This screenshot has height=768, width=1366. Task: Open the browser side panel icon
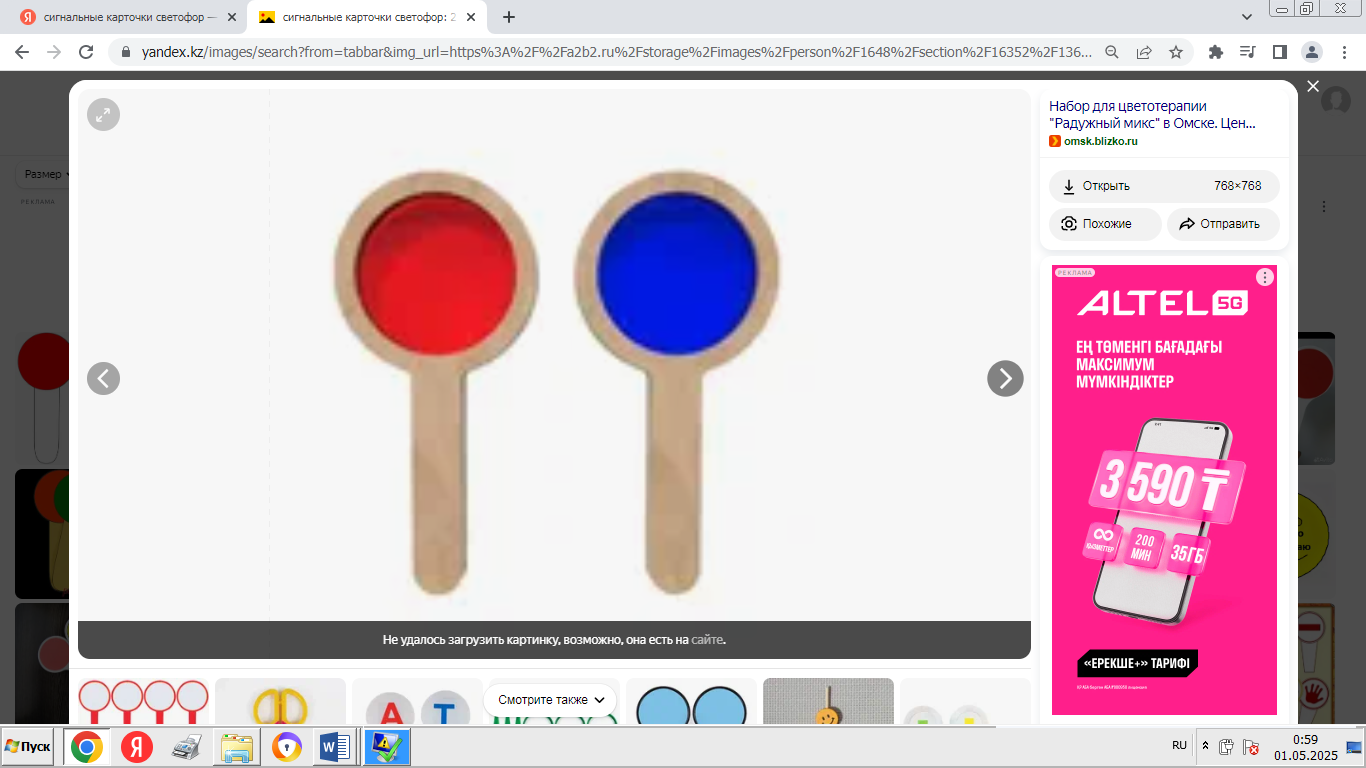1279,52
